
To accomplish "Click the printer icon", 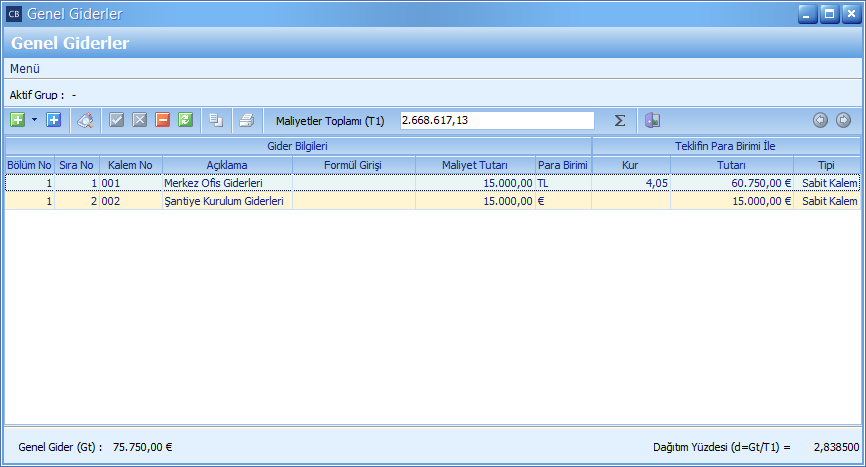I will pyautogui.click(x=246, y=120).
